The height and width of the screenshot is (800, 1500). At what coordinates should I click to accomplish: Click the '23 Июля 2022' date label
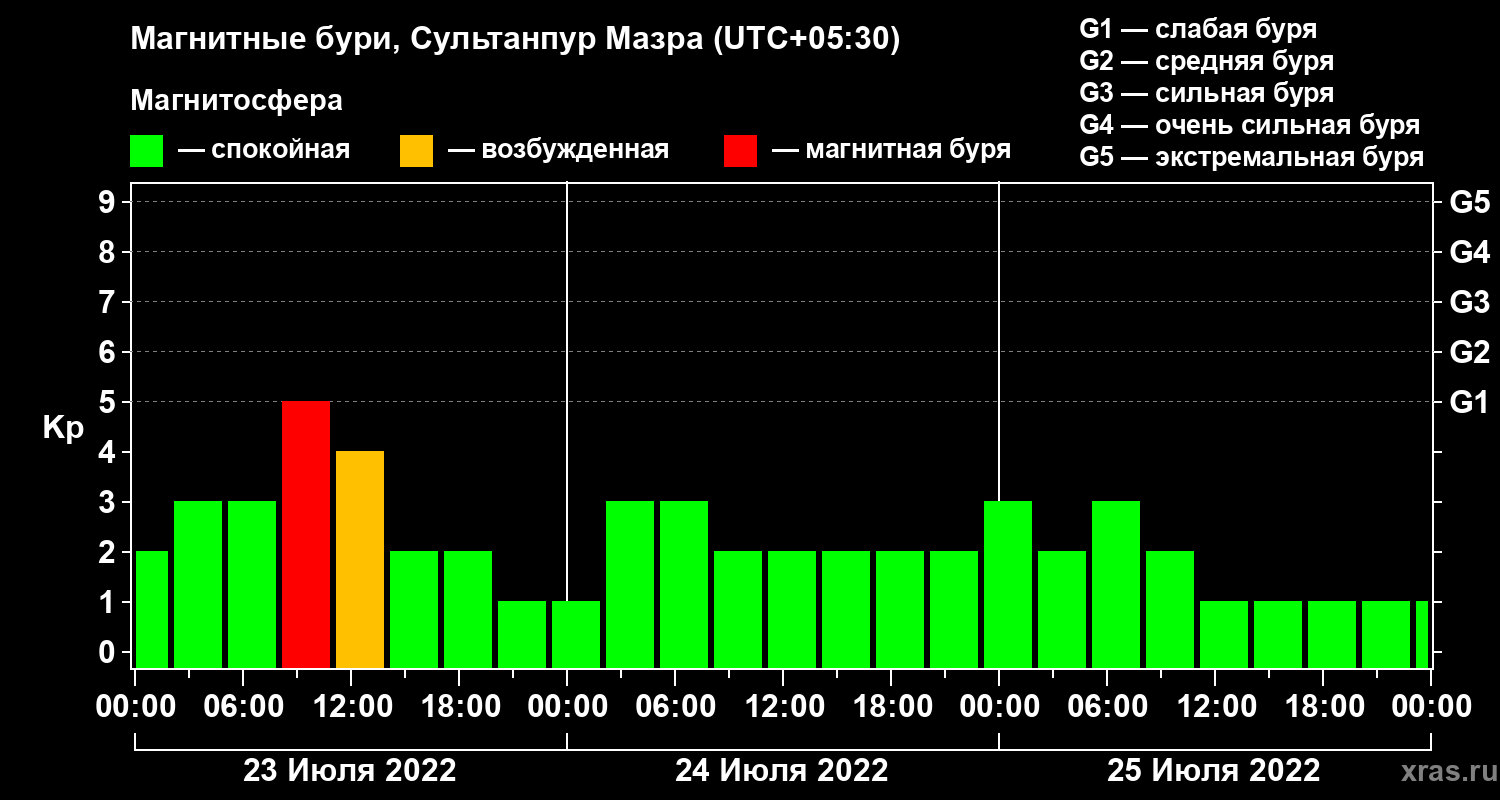350,771
